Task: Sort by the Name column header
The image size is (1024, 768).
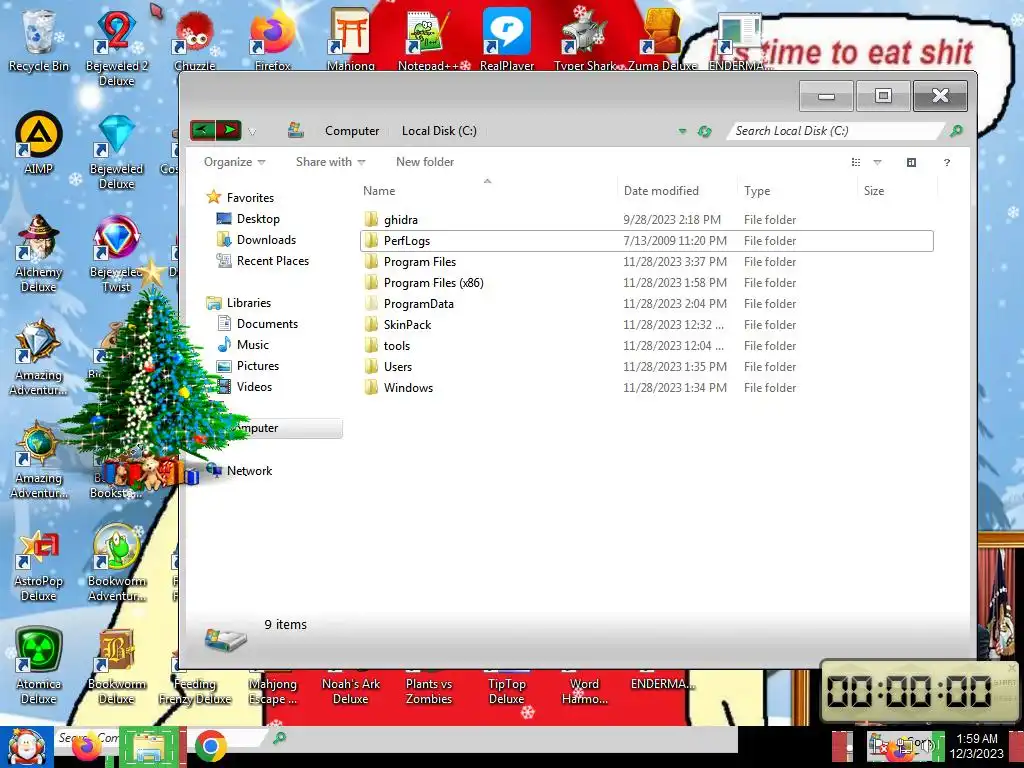Action: pyautogui.click(x=487, y=191)
